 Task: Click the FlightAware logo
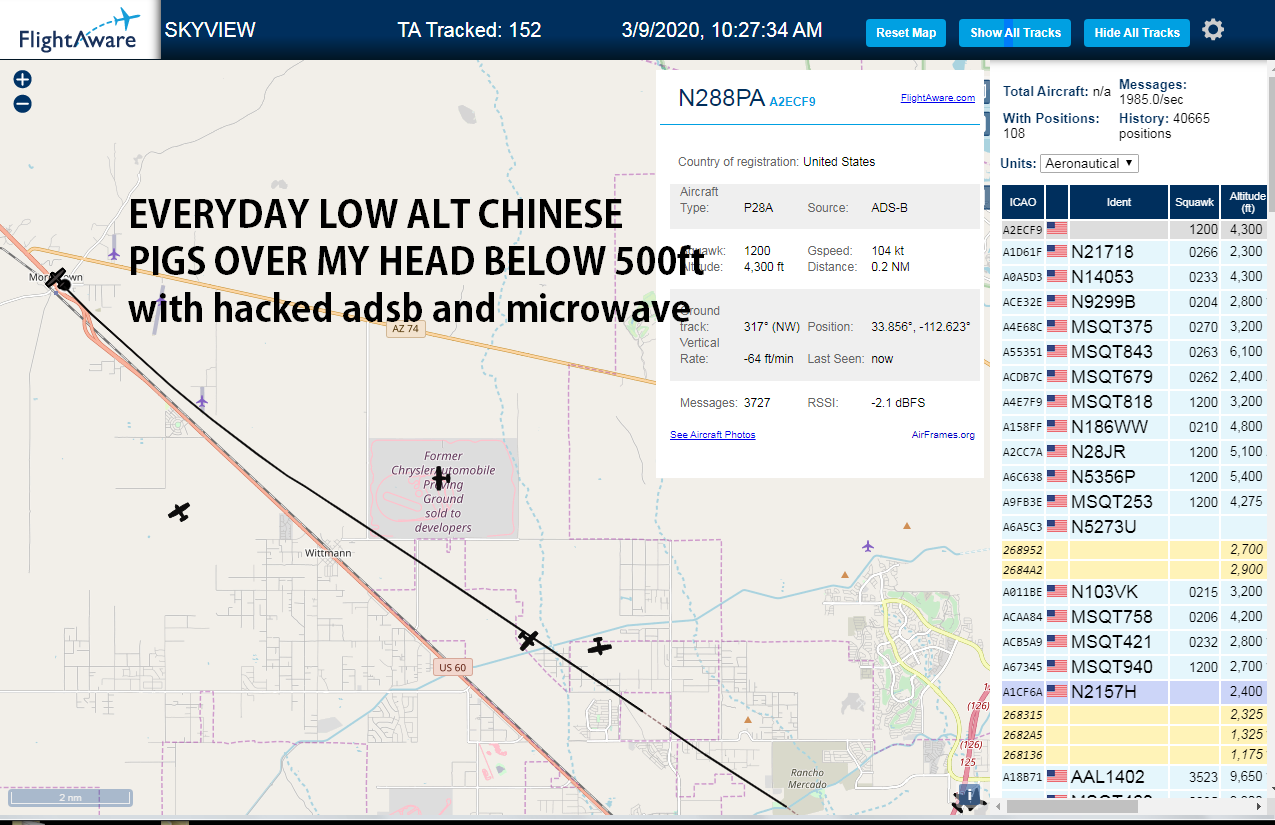click(80, 29)
